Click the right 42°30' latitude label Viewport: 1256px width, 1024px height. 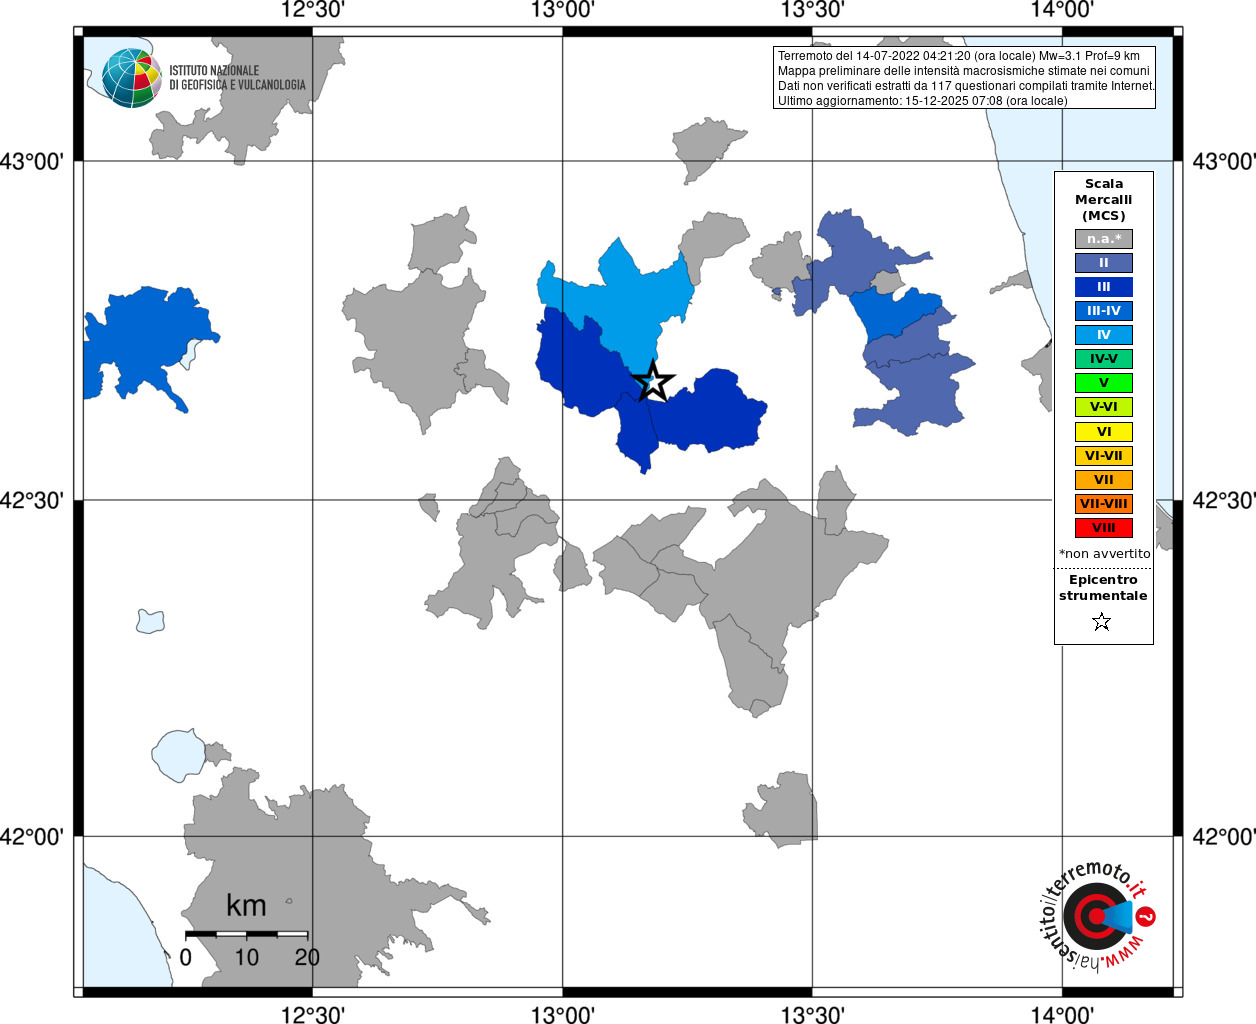point(1223,499)
